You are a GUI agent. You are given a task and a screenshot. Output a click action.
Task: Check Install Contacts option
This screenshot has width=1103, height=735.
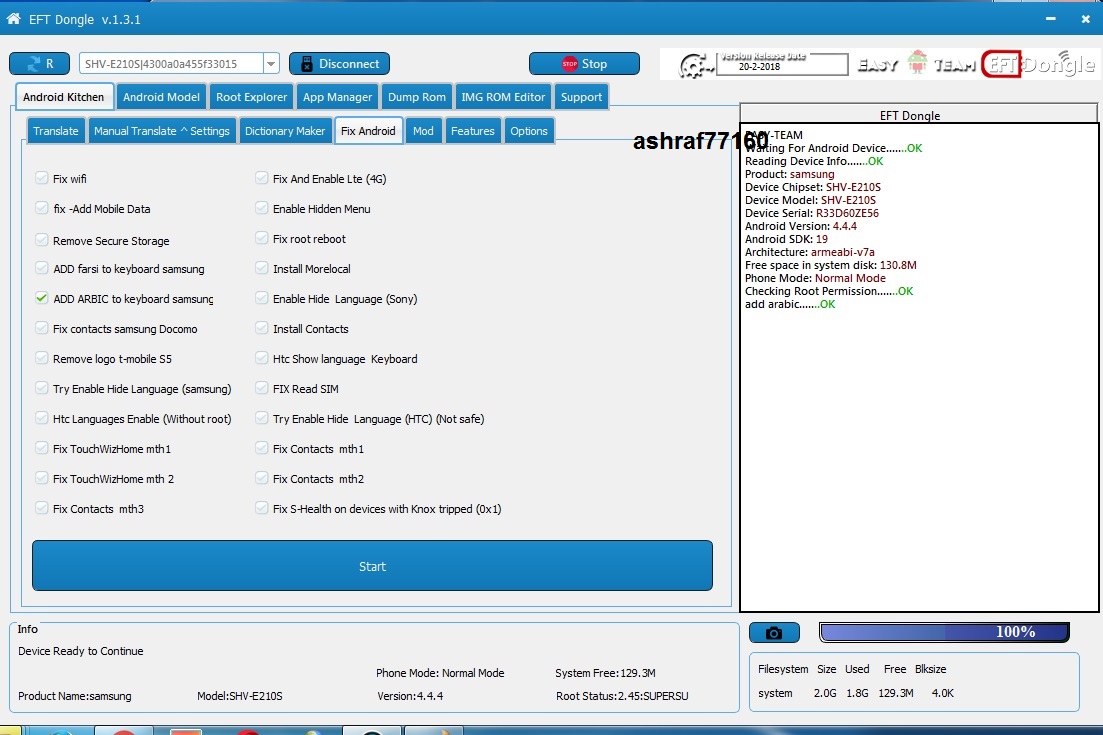pyautogui.click(x=262, y=328)
